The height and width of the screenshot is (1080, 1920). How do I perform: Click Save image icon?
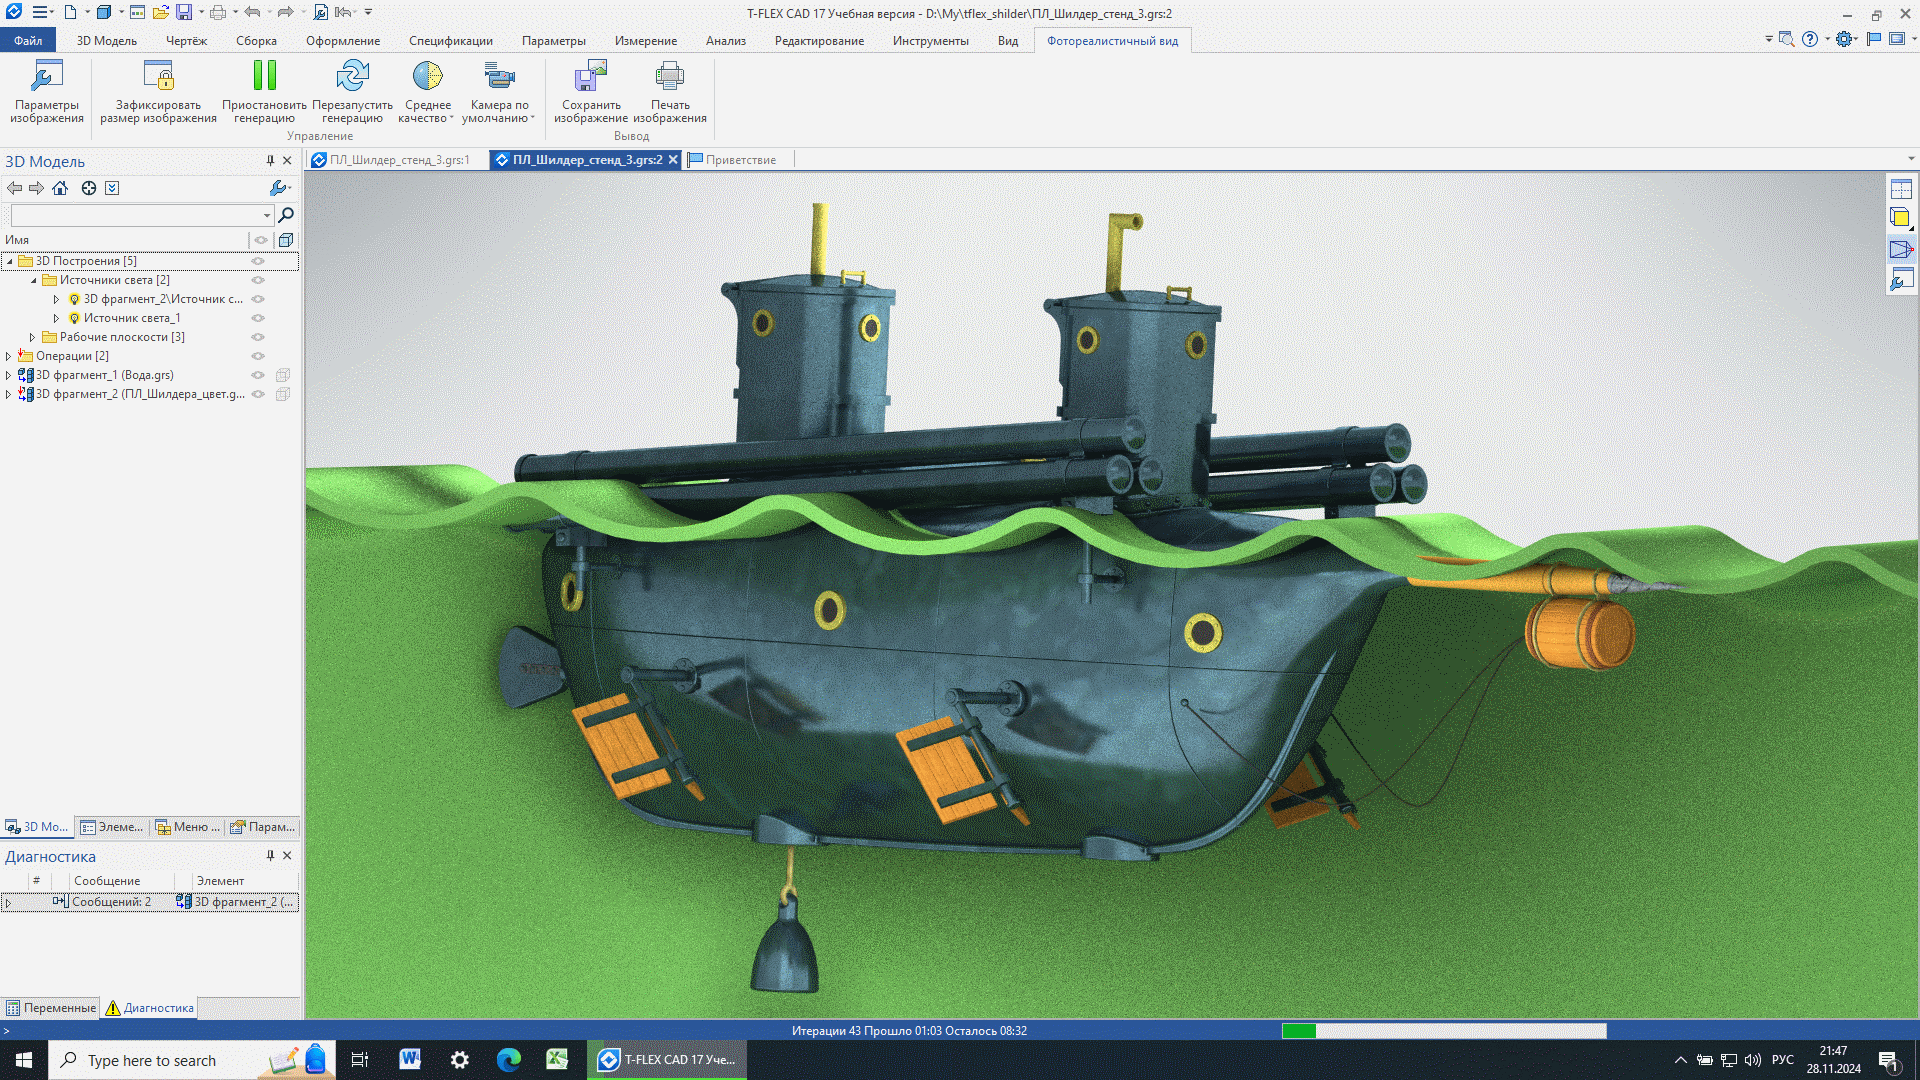tap(590, 77)
